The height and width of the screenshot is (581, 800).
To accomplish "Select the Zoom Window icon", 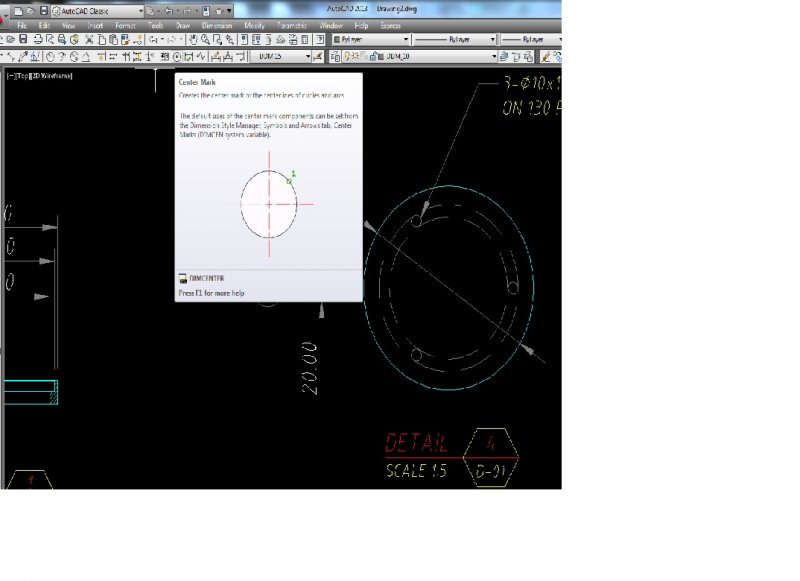I will click(x=217, y=39).
